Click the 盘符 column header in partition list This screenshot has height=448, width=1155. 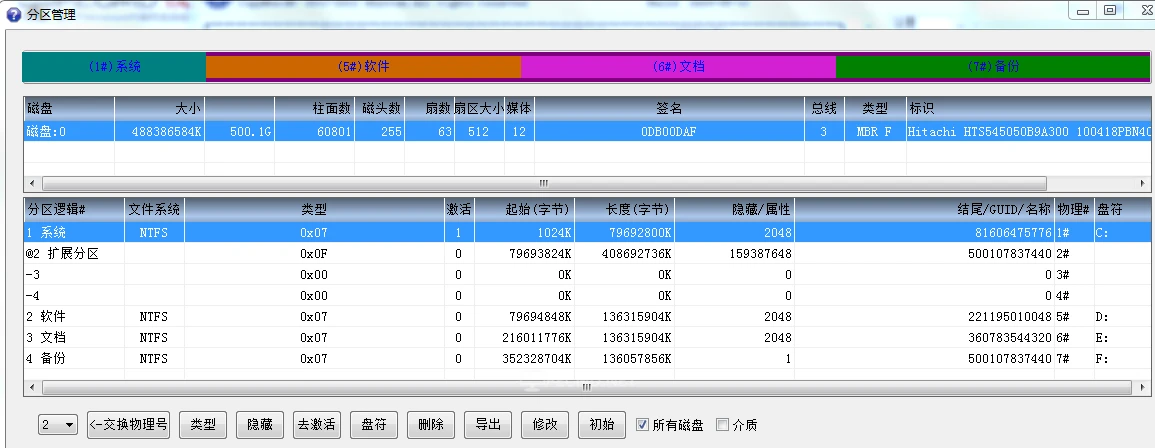[x=1123, y=209]
